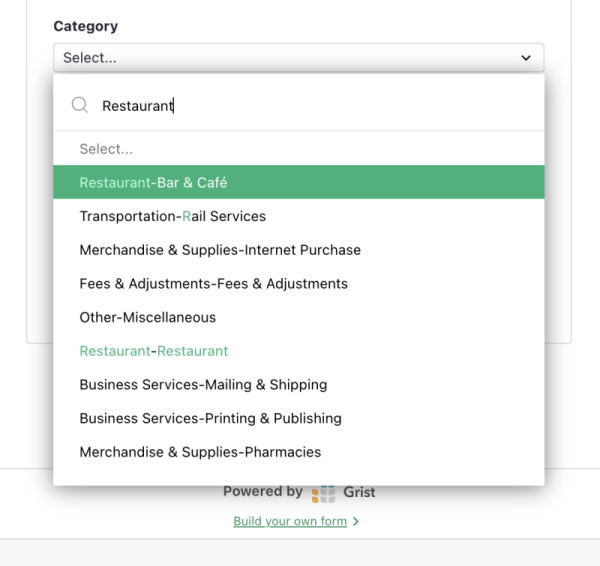
Task: Click the Grist wordmark in the footer
Action: coord(360,492)
